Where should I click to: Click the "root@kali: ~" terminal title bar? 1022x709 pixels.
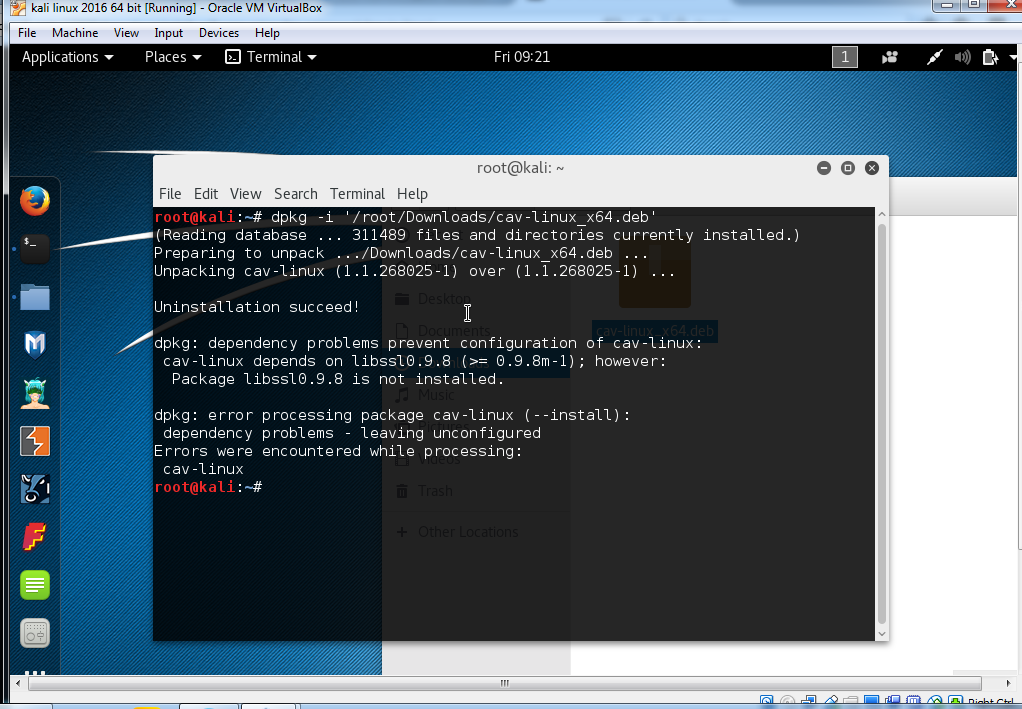coord(521,168)
